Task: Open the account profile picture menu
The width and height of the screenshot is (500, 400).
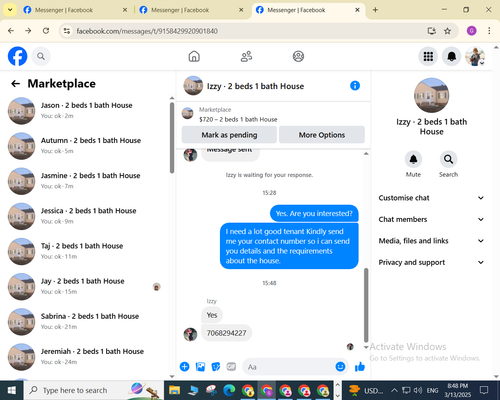Action: [x=475, y=56]
